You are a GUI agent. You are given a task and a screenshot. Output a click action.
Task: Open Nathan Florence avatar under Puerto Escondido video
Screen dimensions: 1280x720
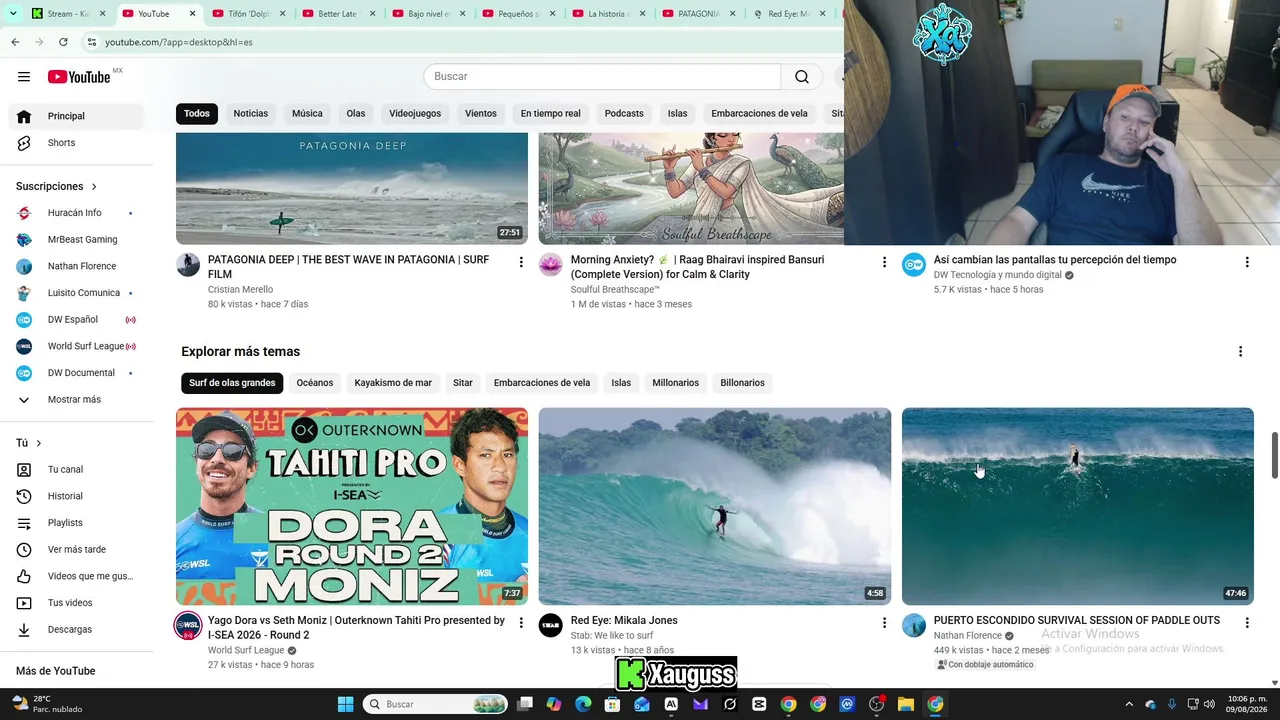click(x=914, y=626)
